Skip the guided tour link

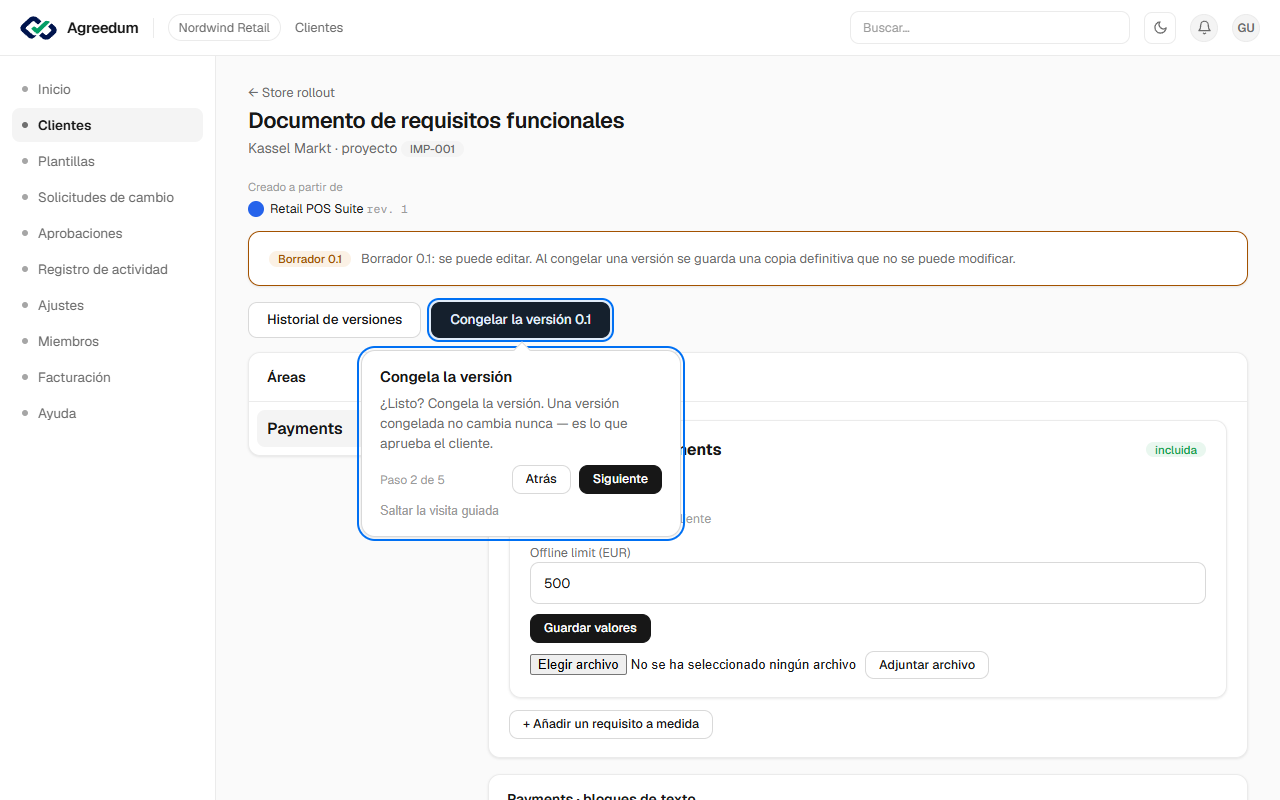[439, 510]
